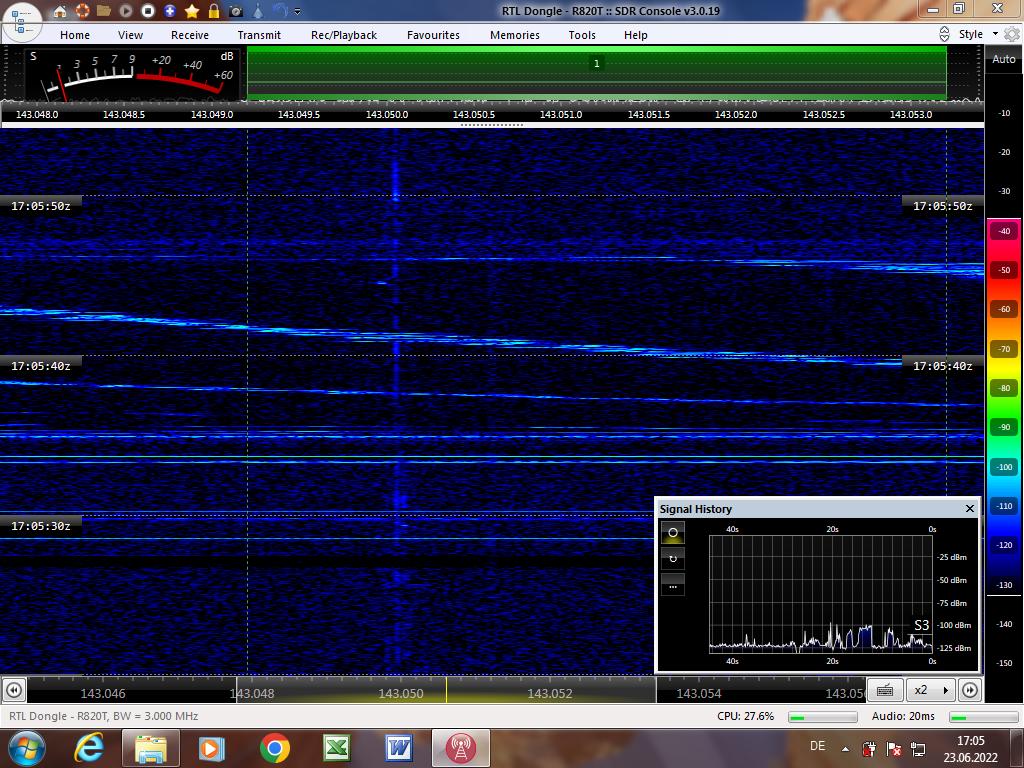Open the View ribbon tab
The width and height of the screenshot is (1024, 768).
coord(130,35)
